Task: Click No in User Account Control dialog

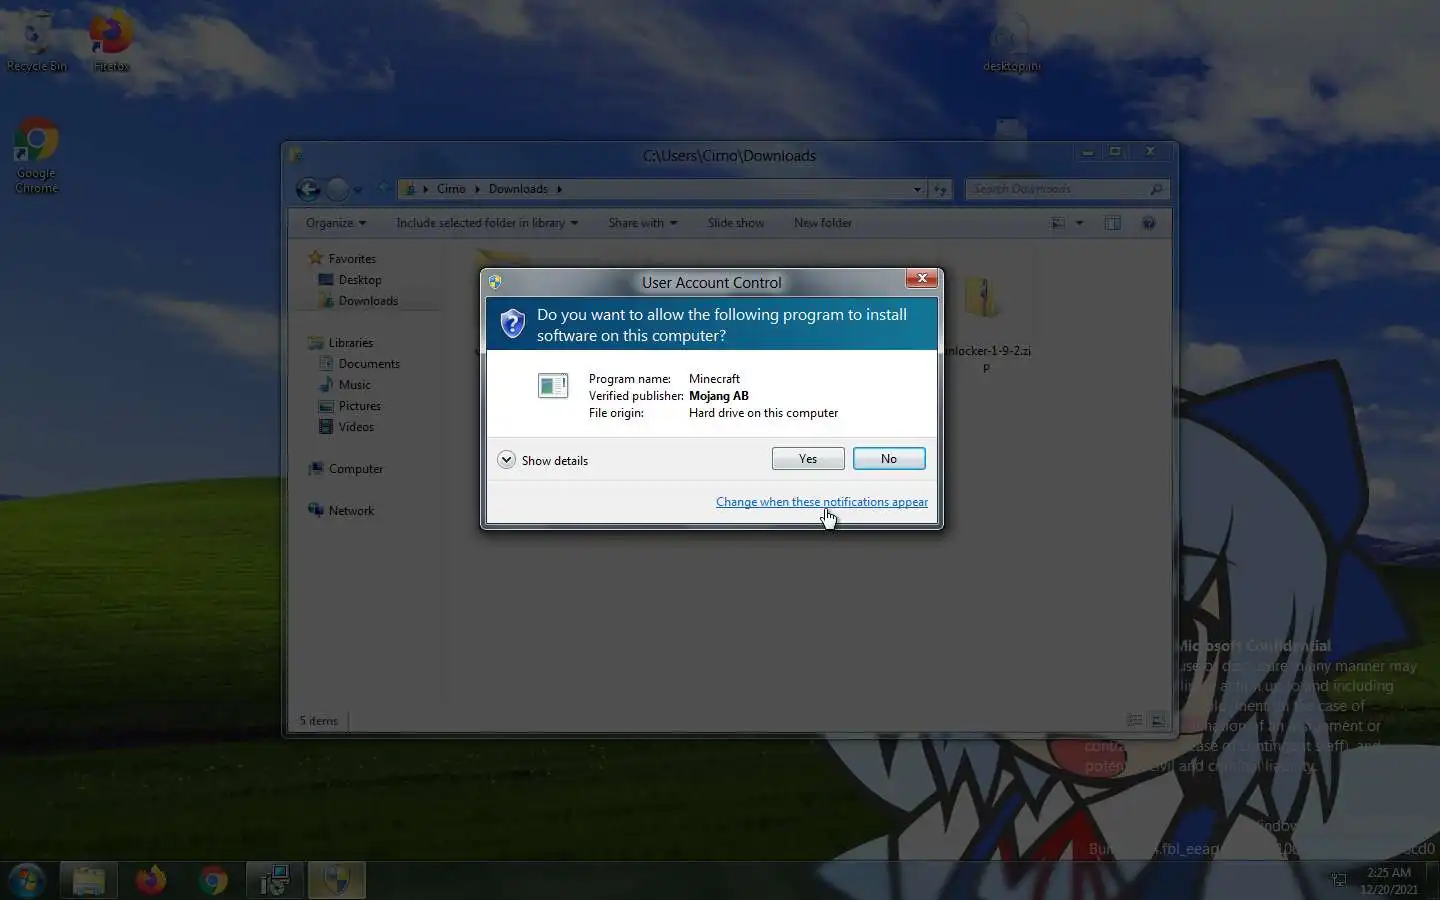Action: click(x=889, y=459)
